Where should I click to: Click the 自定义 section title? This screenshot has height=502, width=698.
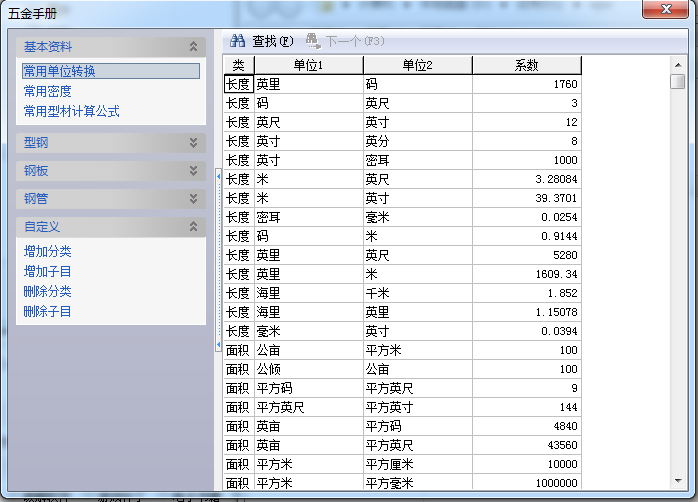click(x=41, y=227)
